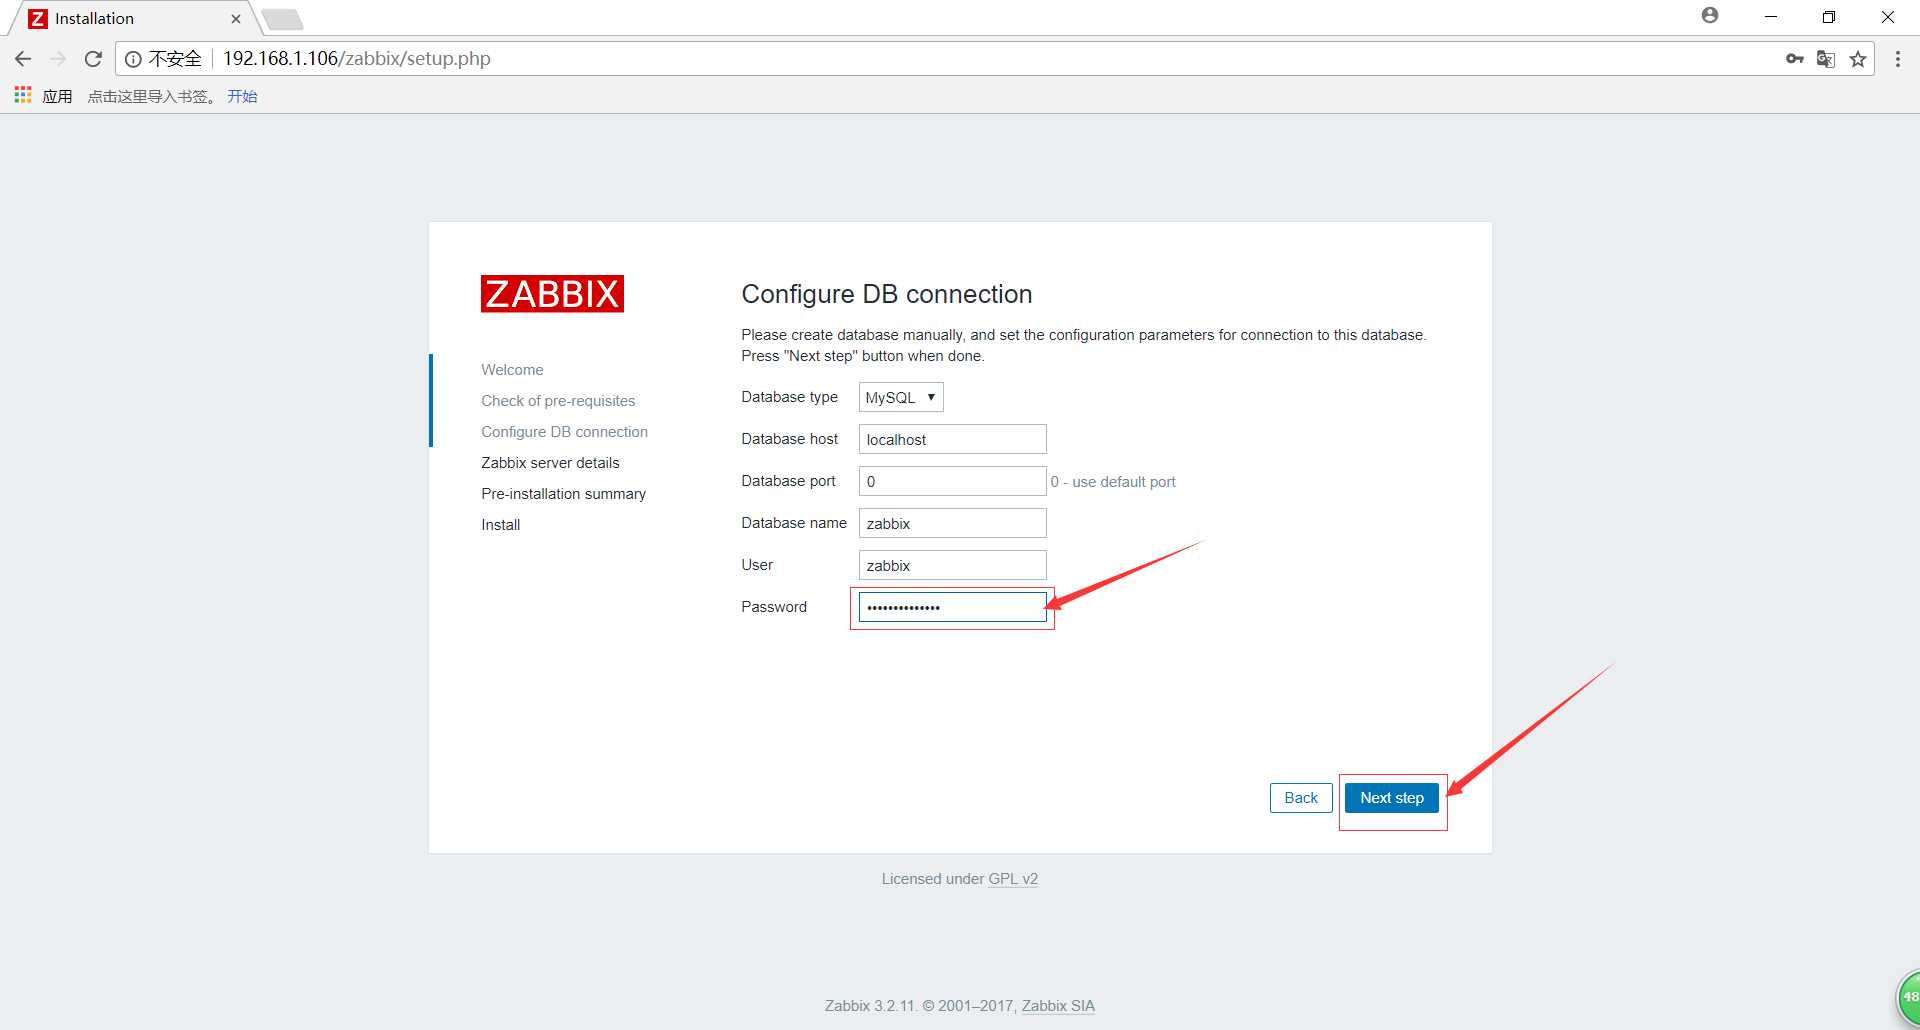This screenshot has width=1920, height=1030.
Task: Click the Password input field
Action: [953, 607]
